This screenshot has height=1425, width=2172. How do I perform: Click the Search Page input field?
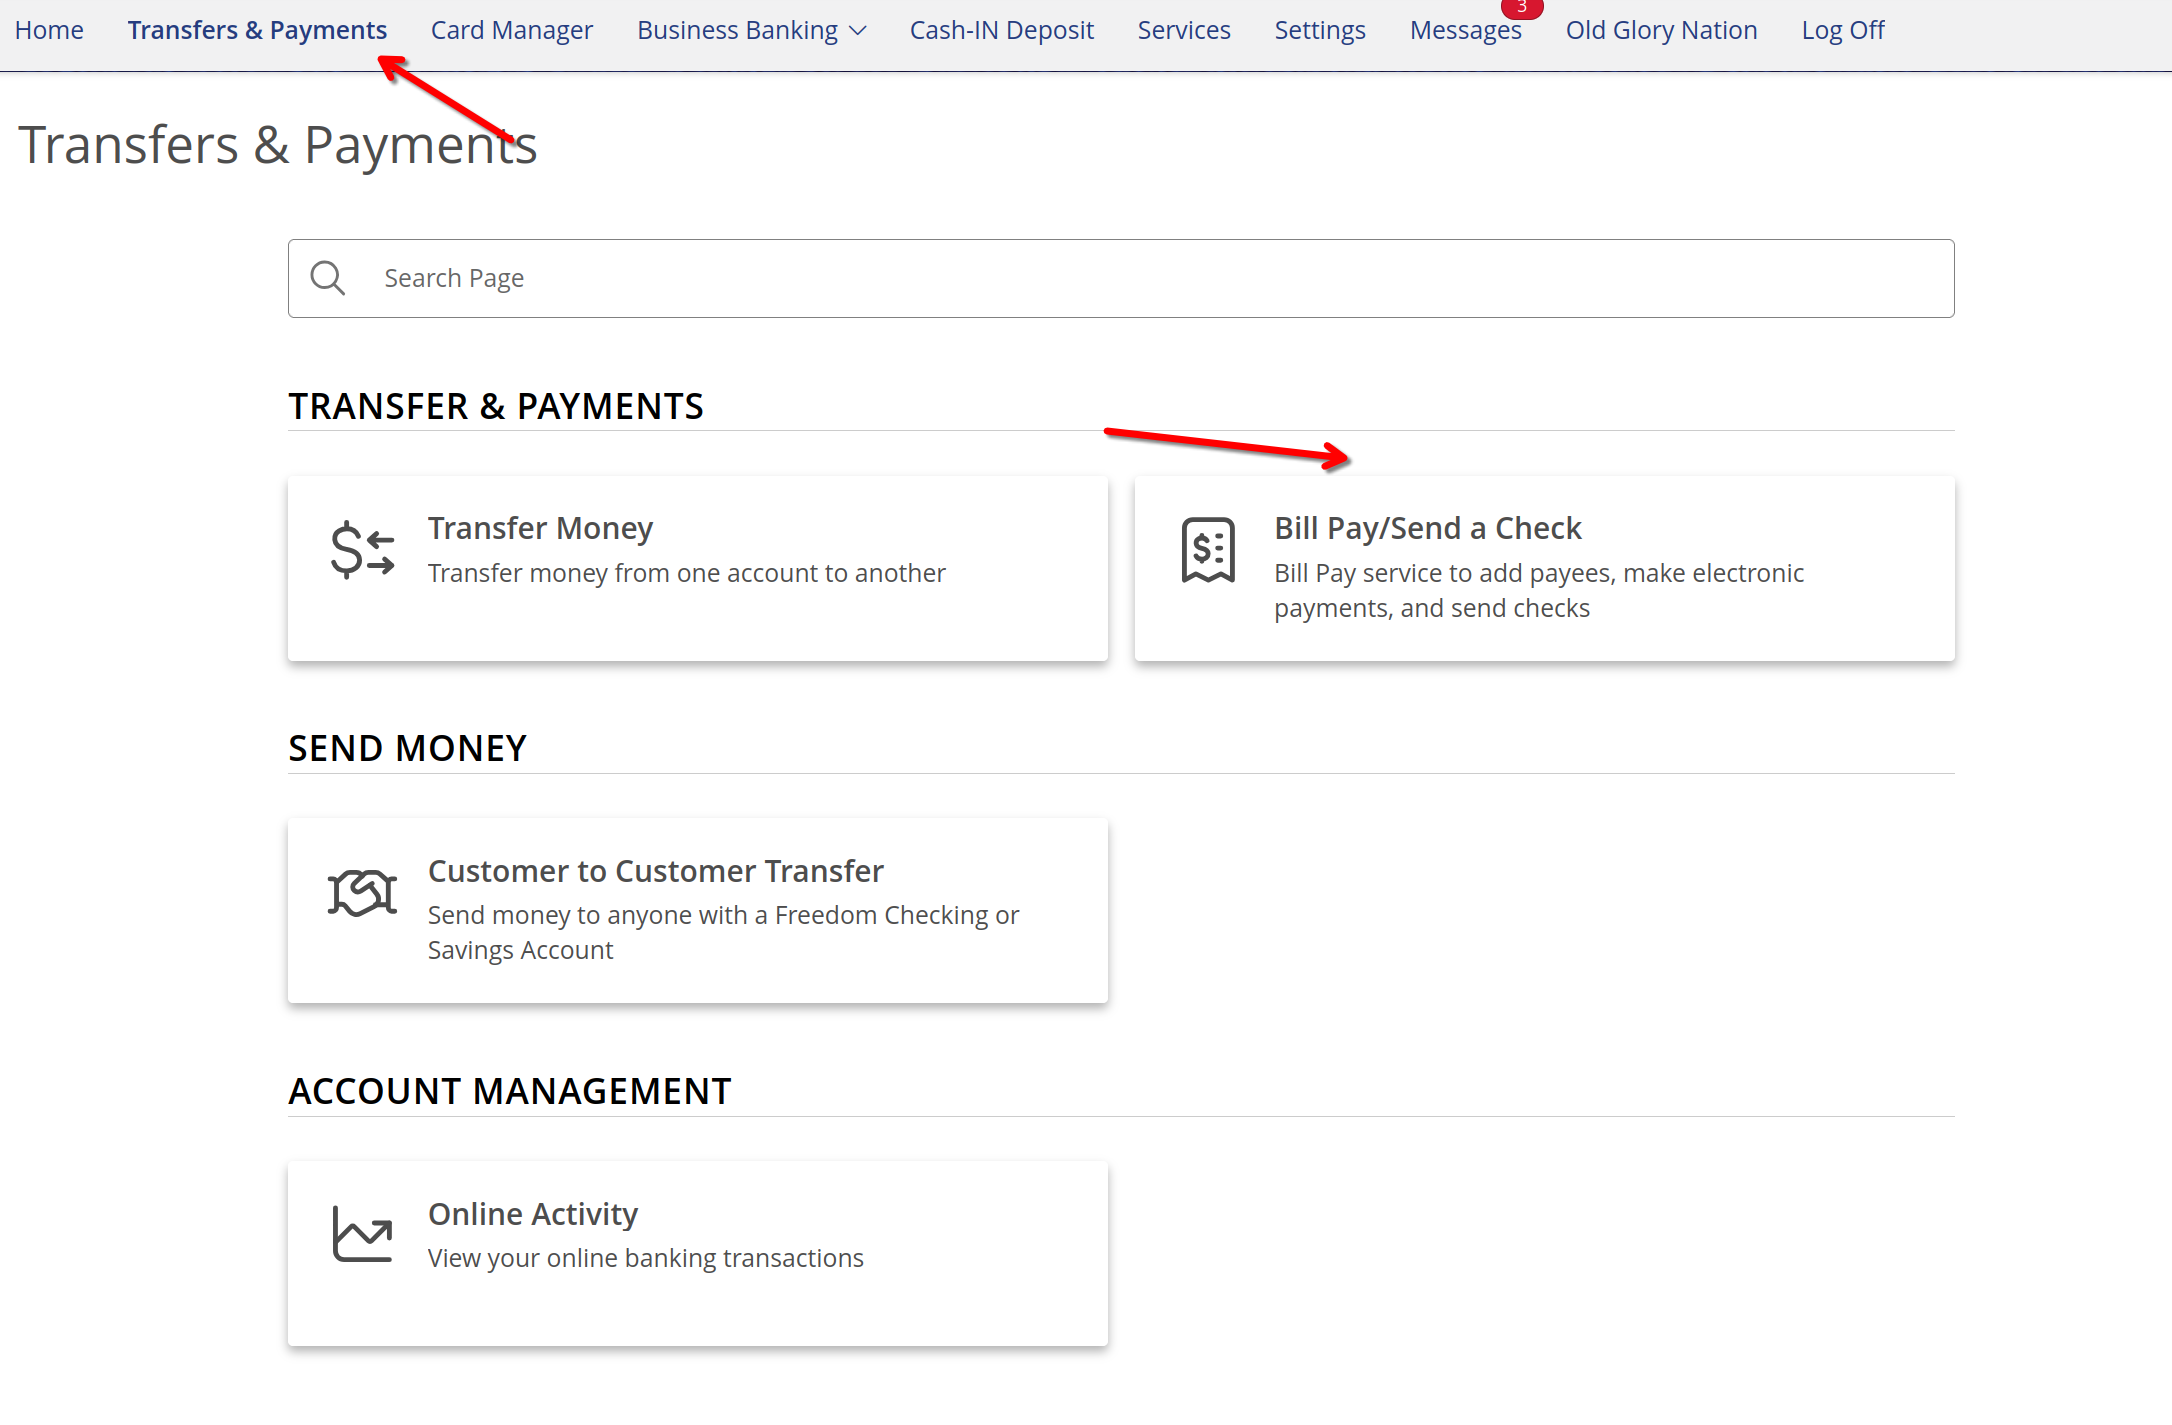[1120, 278]
